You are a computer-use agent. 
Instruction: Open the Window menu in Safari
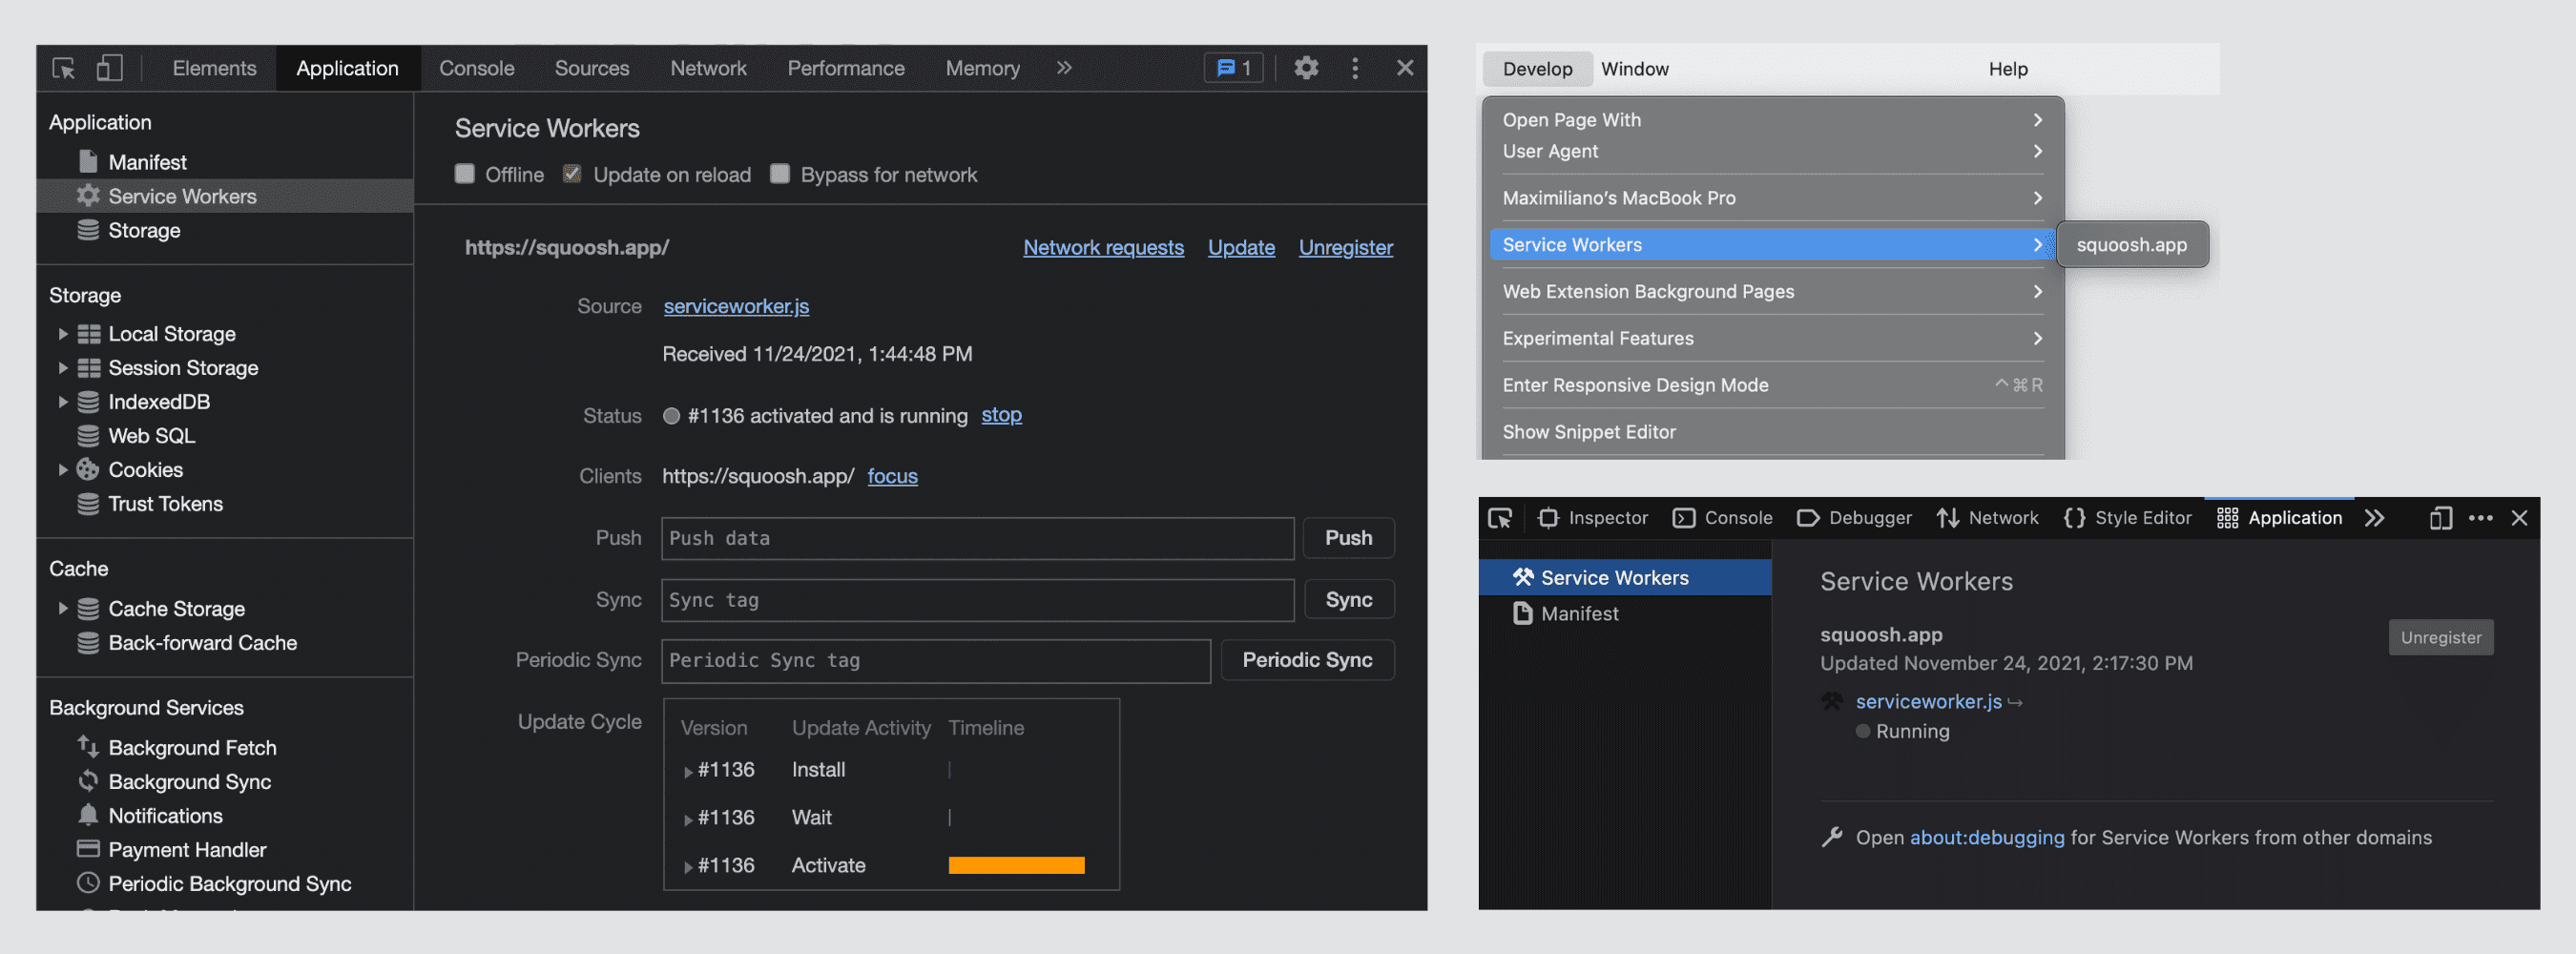click(x=1634, y=68)
